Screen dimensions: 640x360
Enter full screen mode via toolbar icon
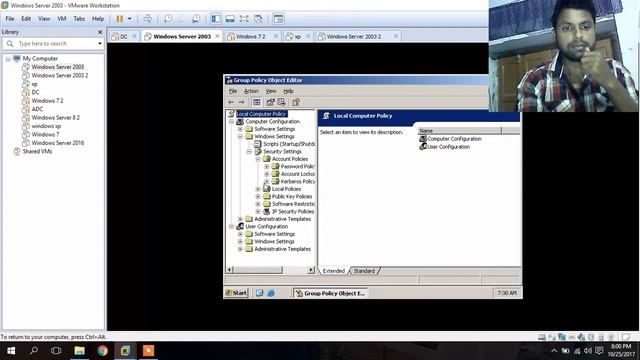[x=244, y=19]
